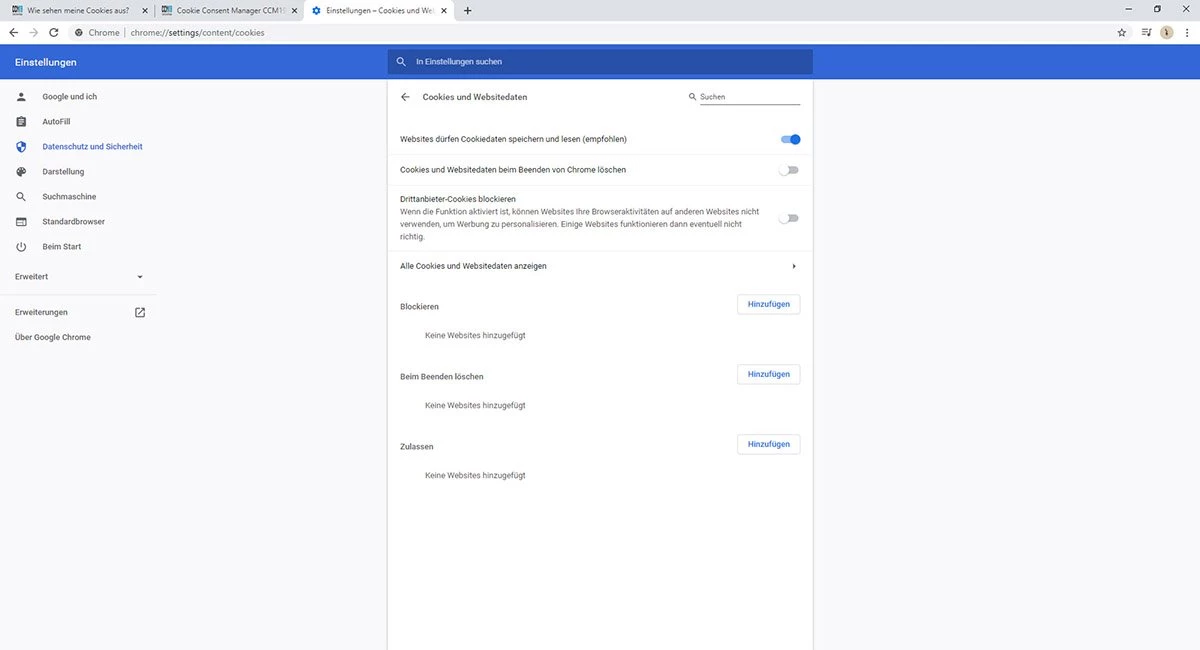Screen dimensions: 1200x650
Task: Click the Datenschutz und Sicherheit shield icon
Action: (x=21, y=147)
